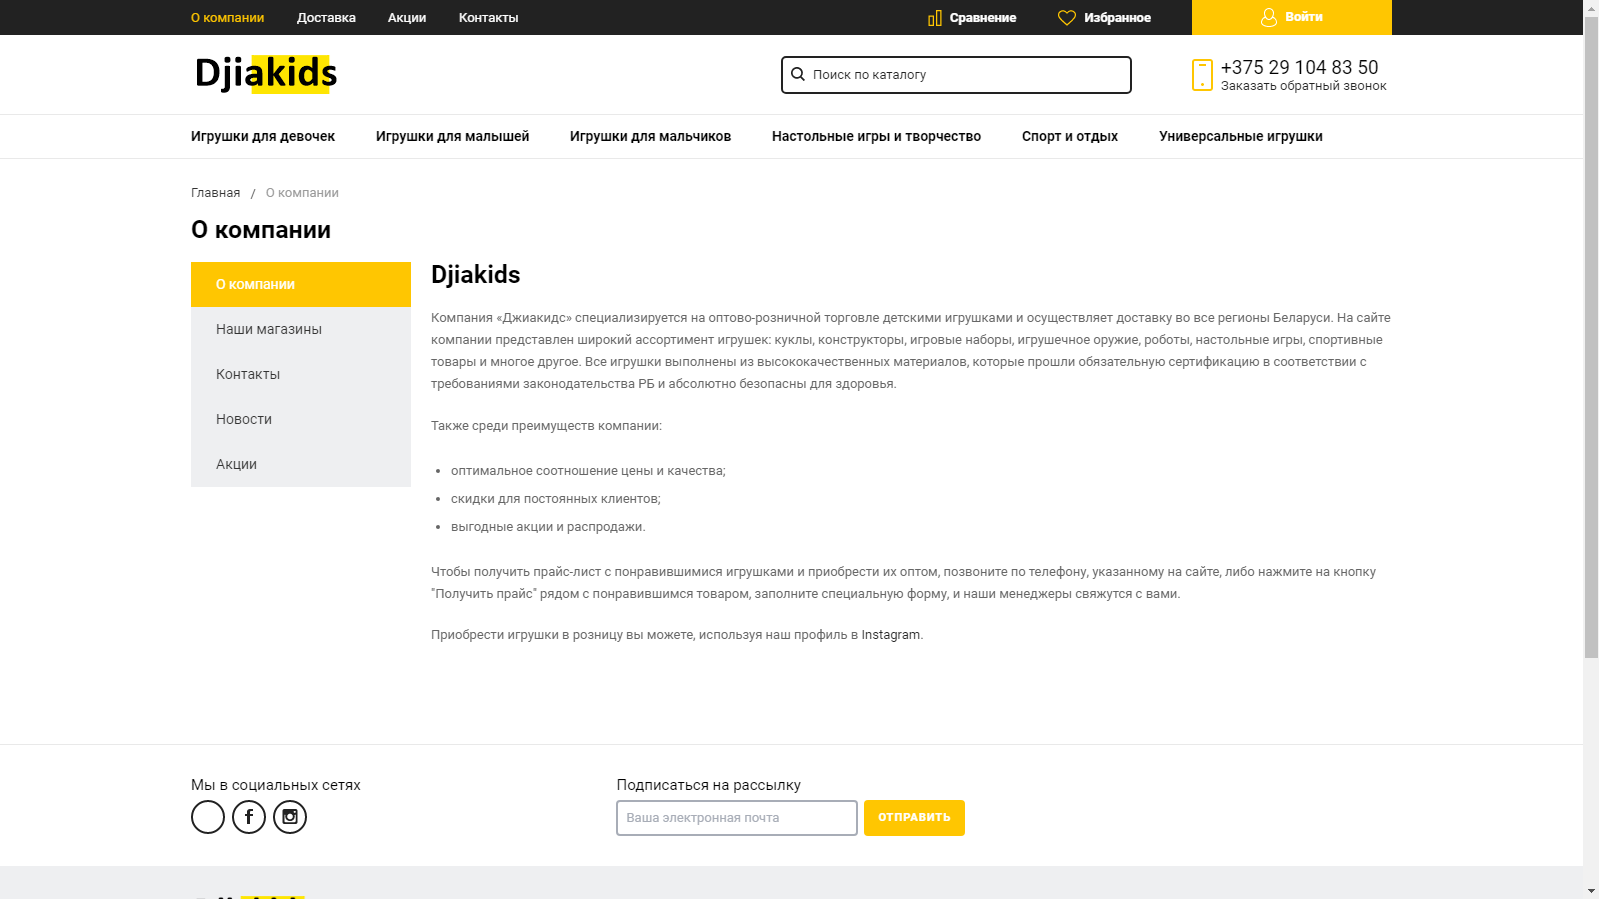Open the first empty social circle icon

[x=208, y=817]
